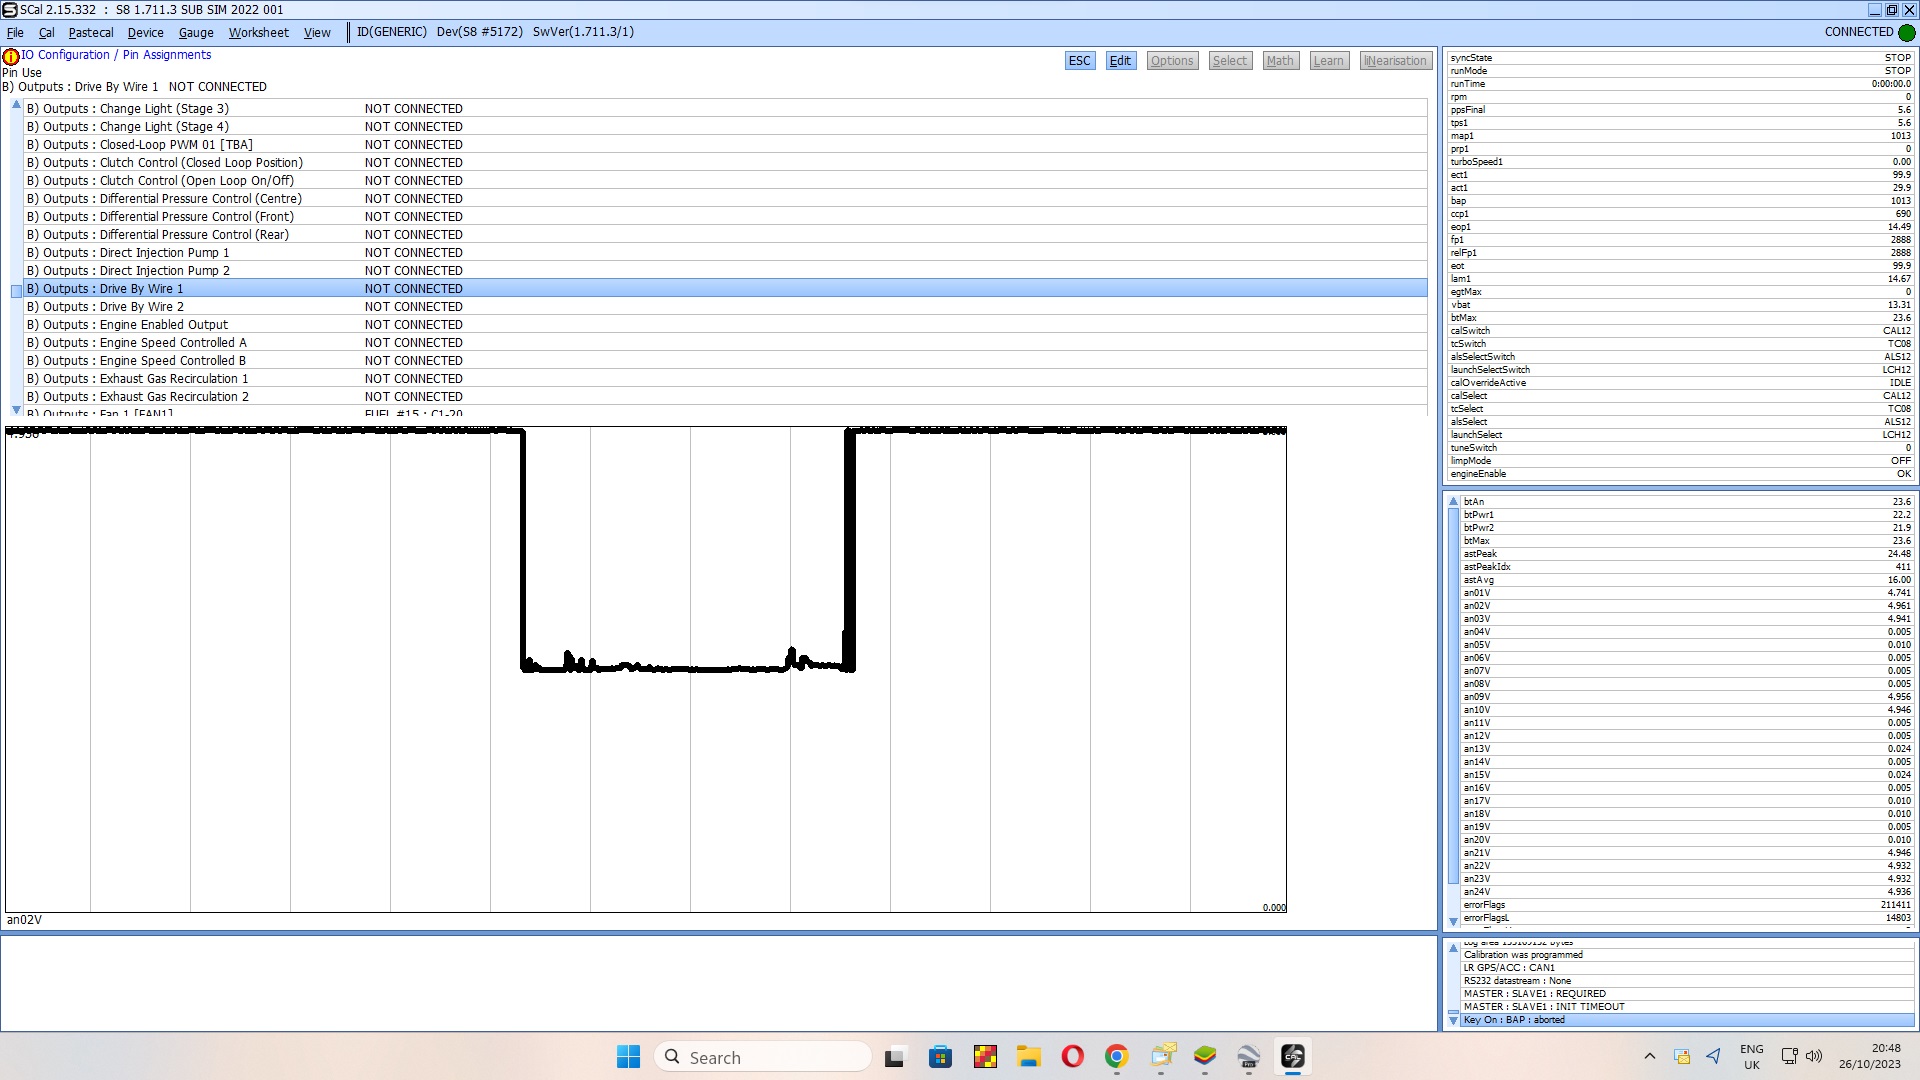Screen dimensions: 1920x1080
Task: Open BlueStacks from the taskbar
Action: click(x=1204, y=1057)
